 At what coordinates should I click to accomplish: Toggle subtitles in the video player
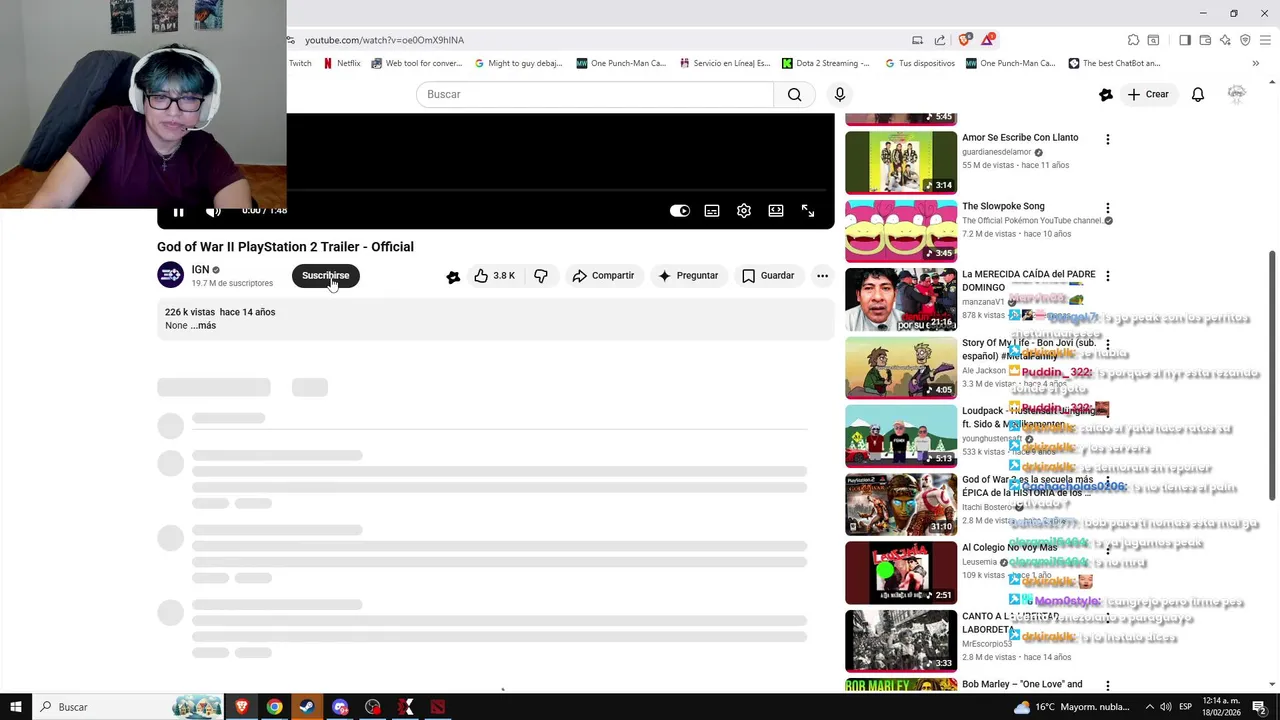(x=712, y=211)
